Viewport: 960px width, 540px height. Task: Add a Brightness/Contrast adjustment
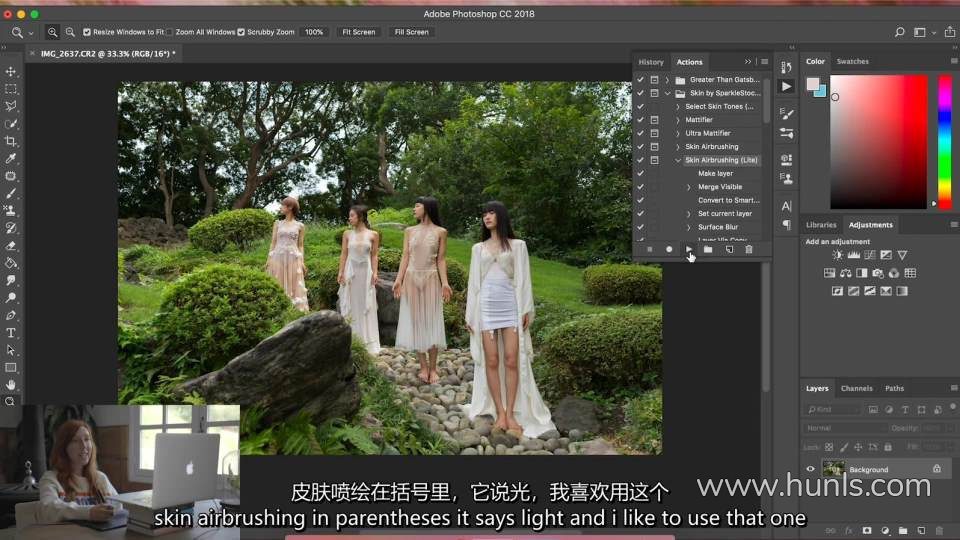coord(838,256)
